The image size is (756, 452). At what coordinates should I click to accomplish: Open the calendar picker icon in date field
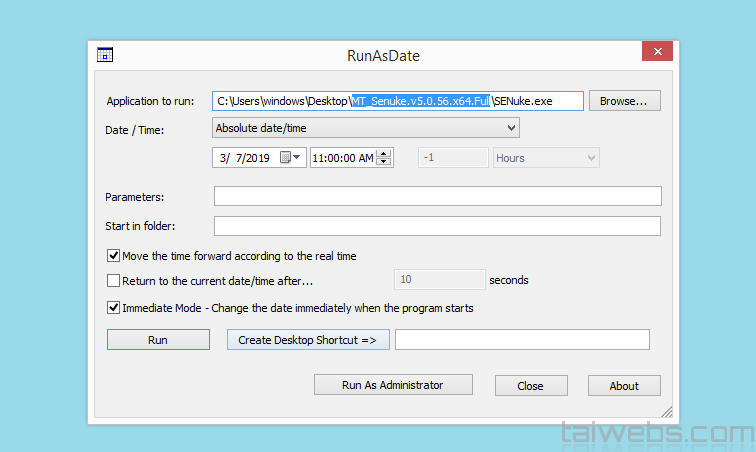pos(286,158)
